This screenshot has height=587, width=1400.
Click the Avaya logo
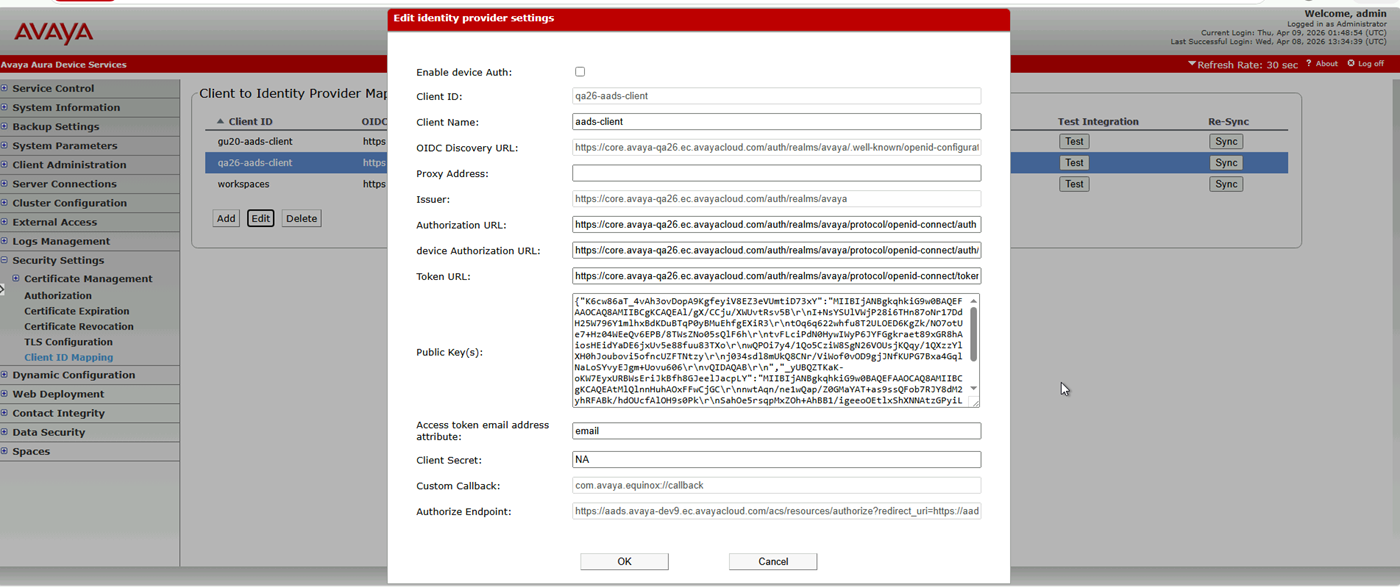(54, 33)
